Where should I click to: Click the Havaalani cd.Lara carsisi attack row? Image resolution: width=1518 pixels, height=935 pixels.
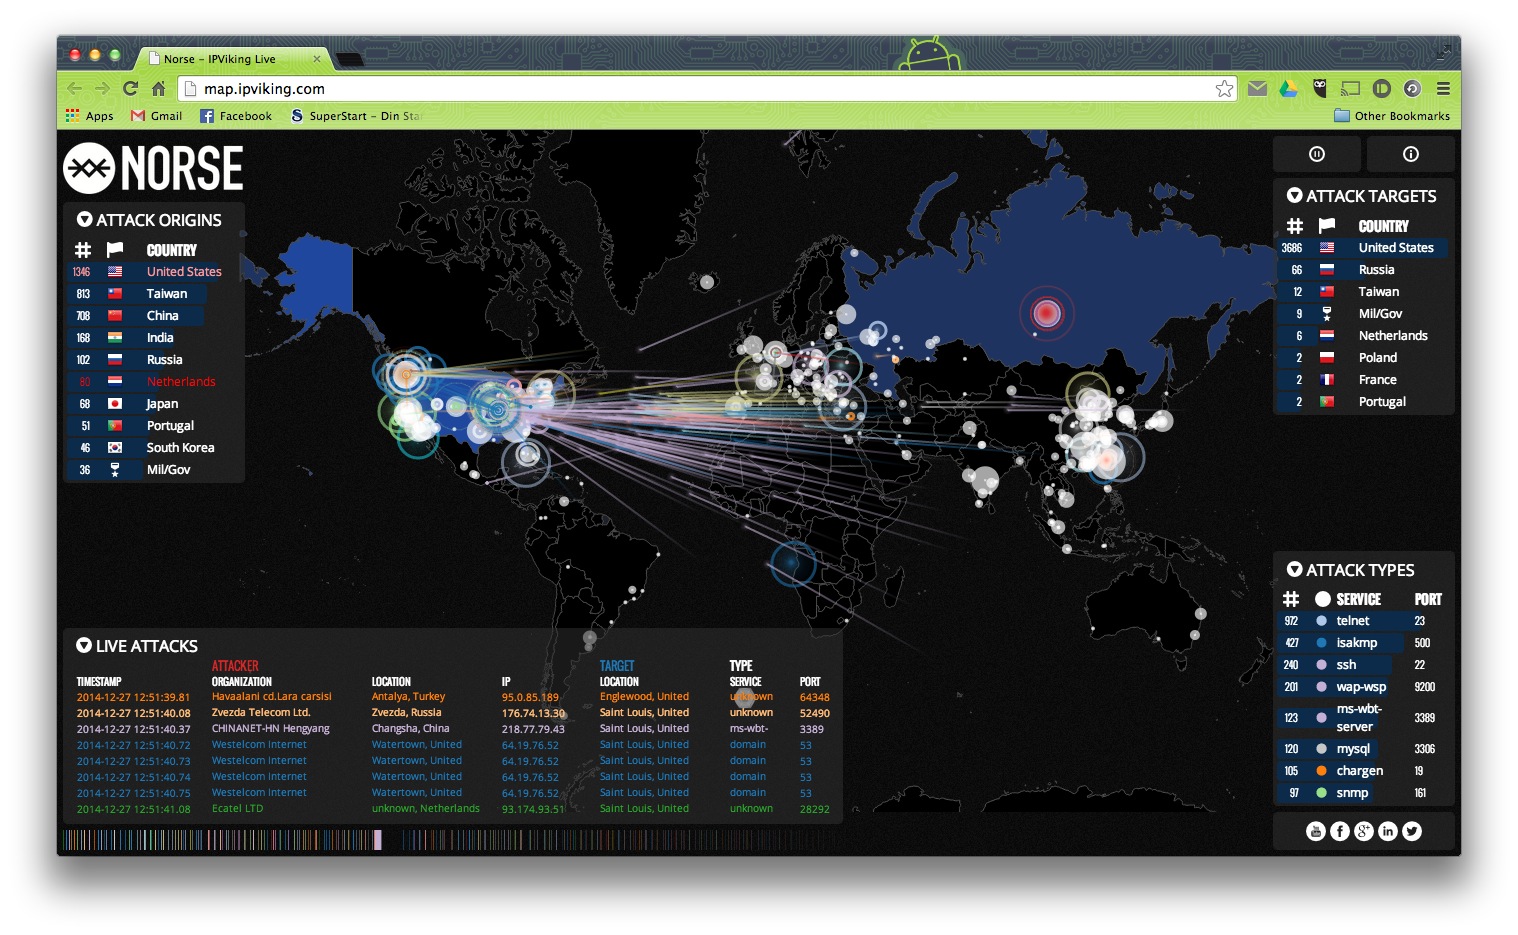(453, 697)
